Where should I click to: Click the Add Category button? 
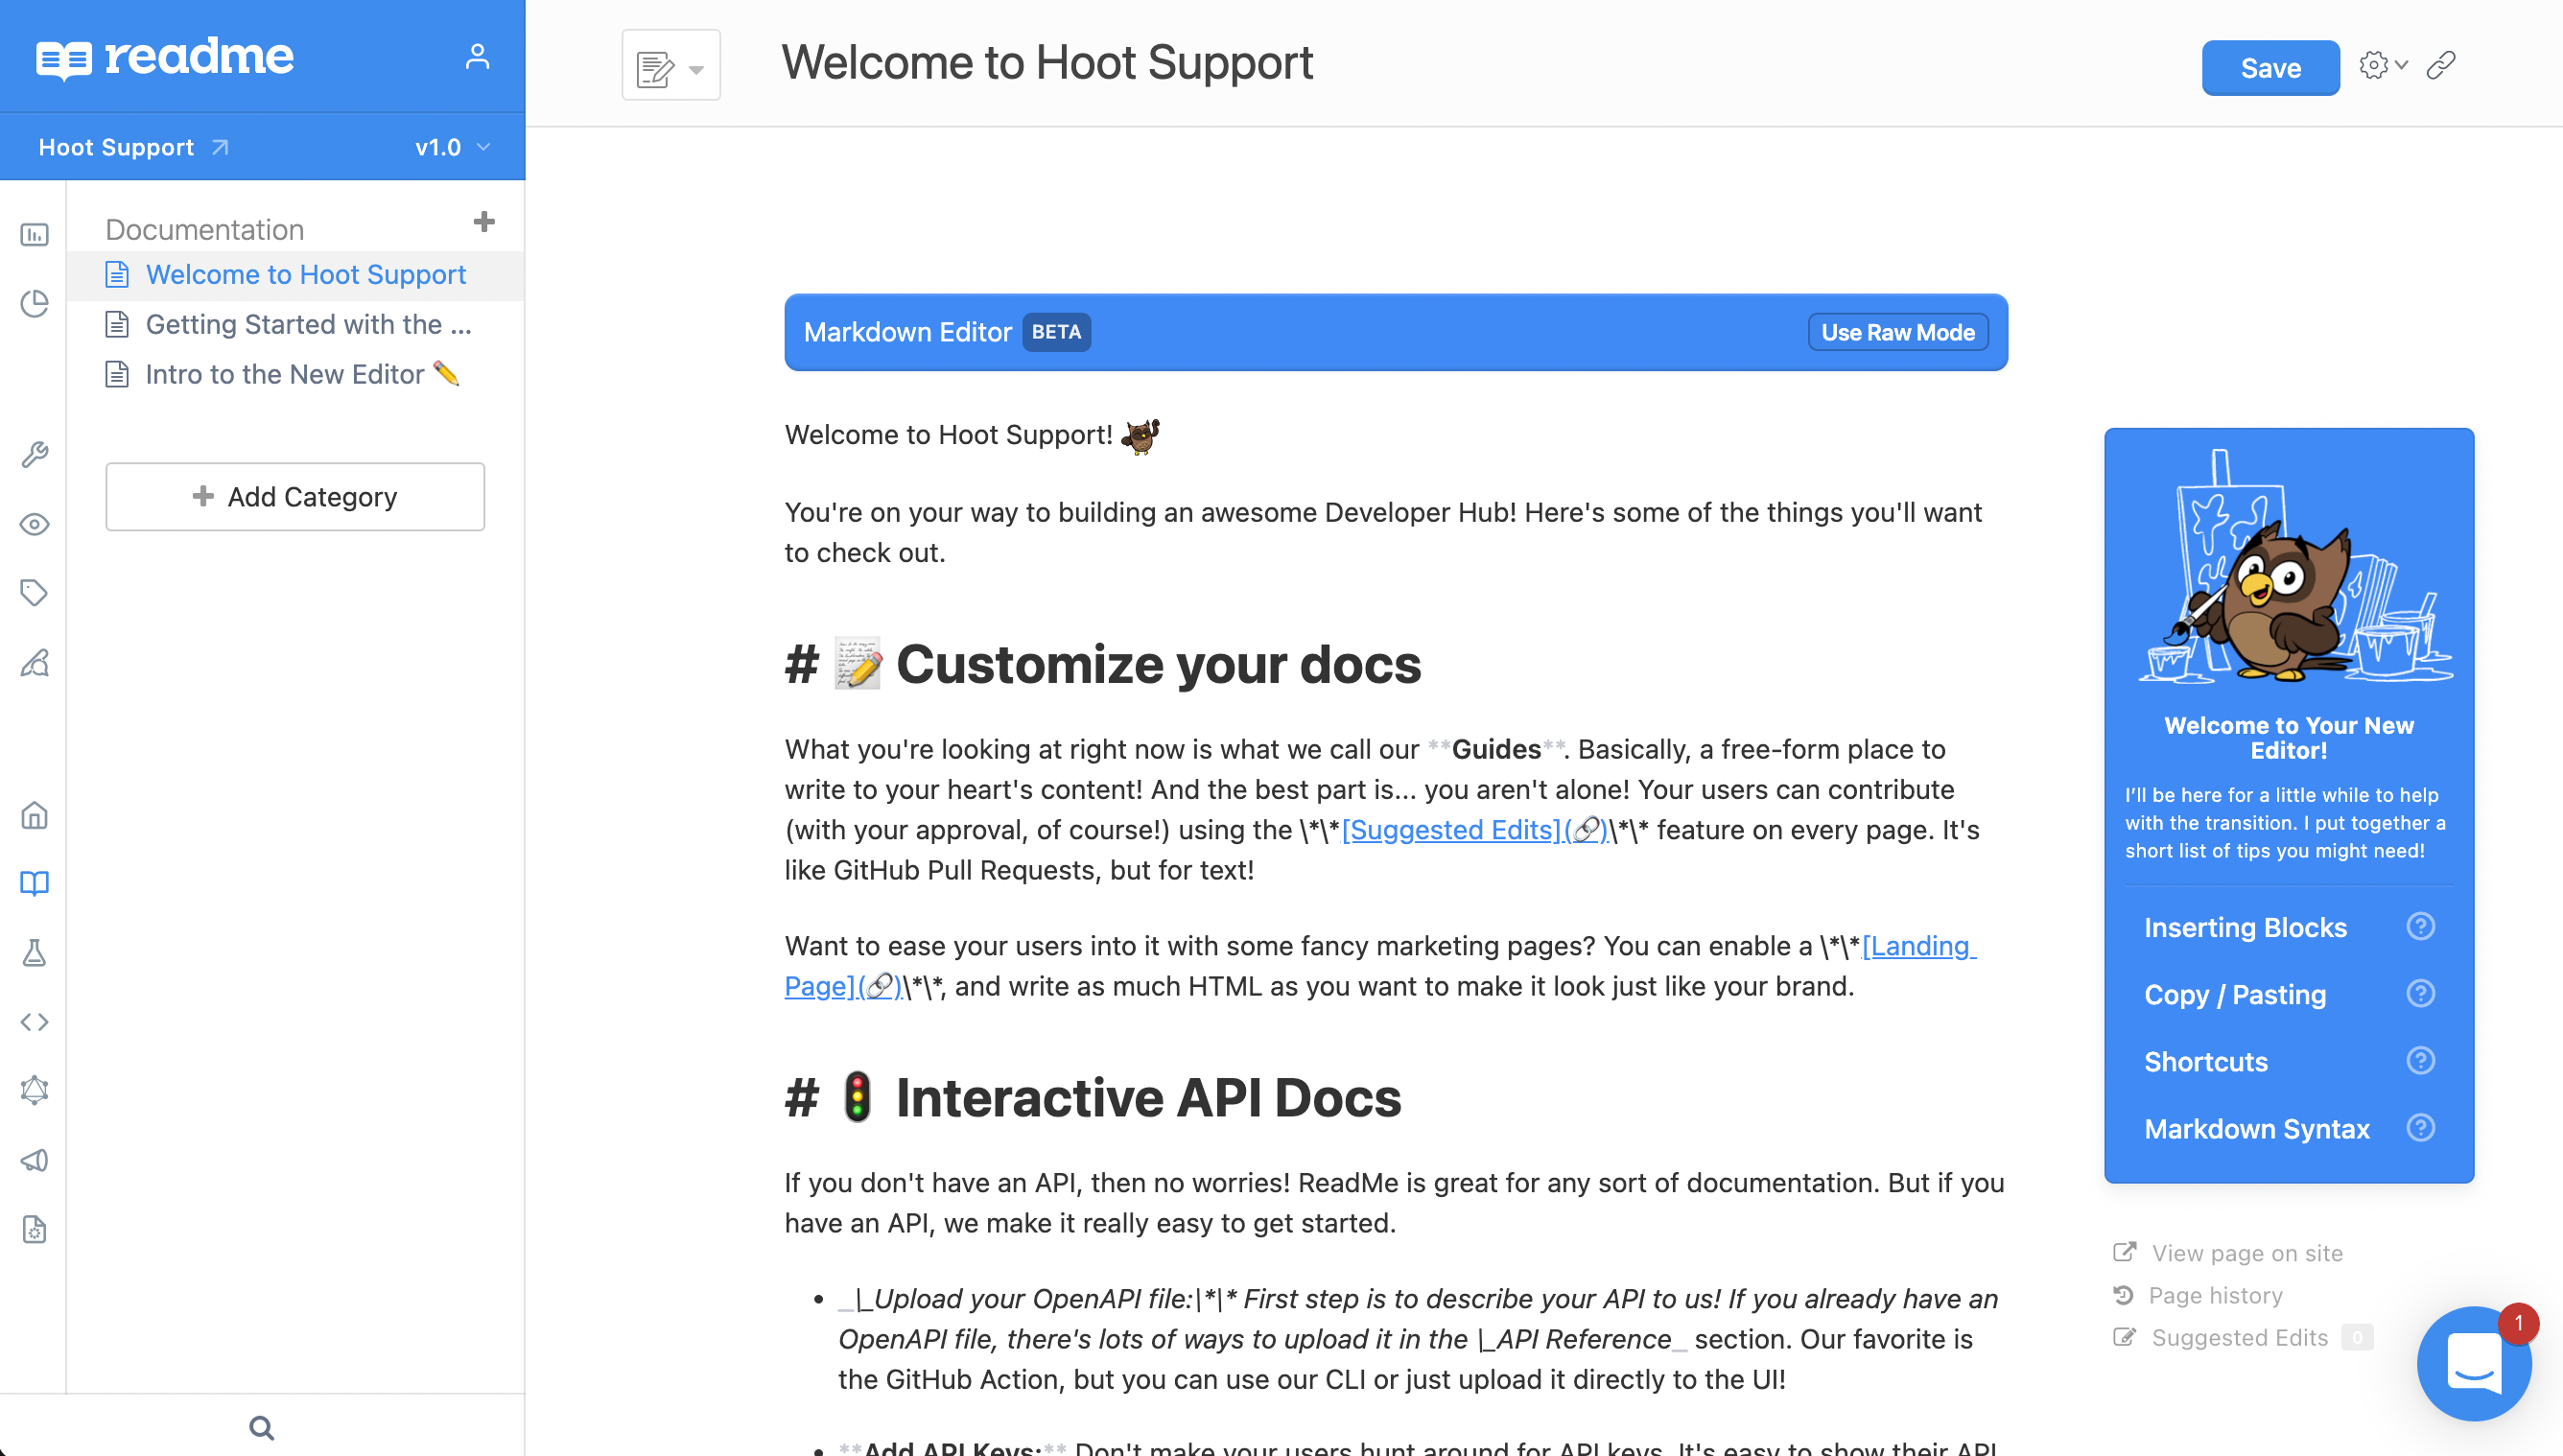point(295,497)
